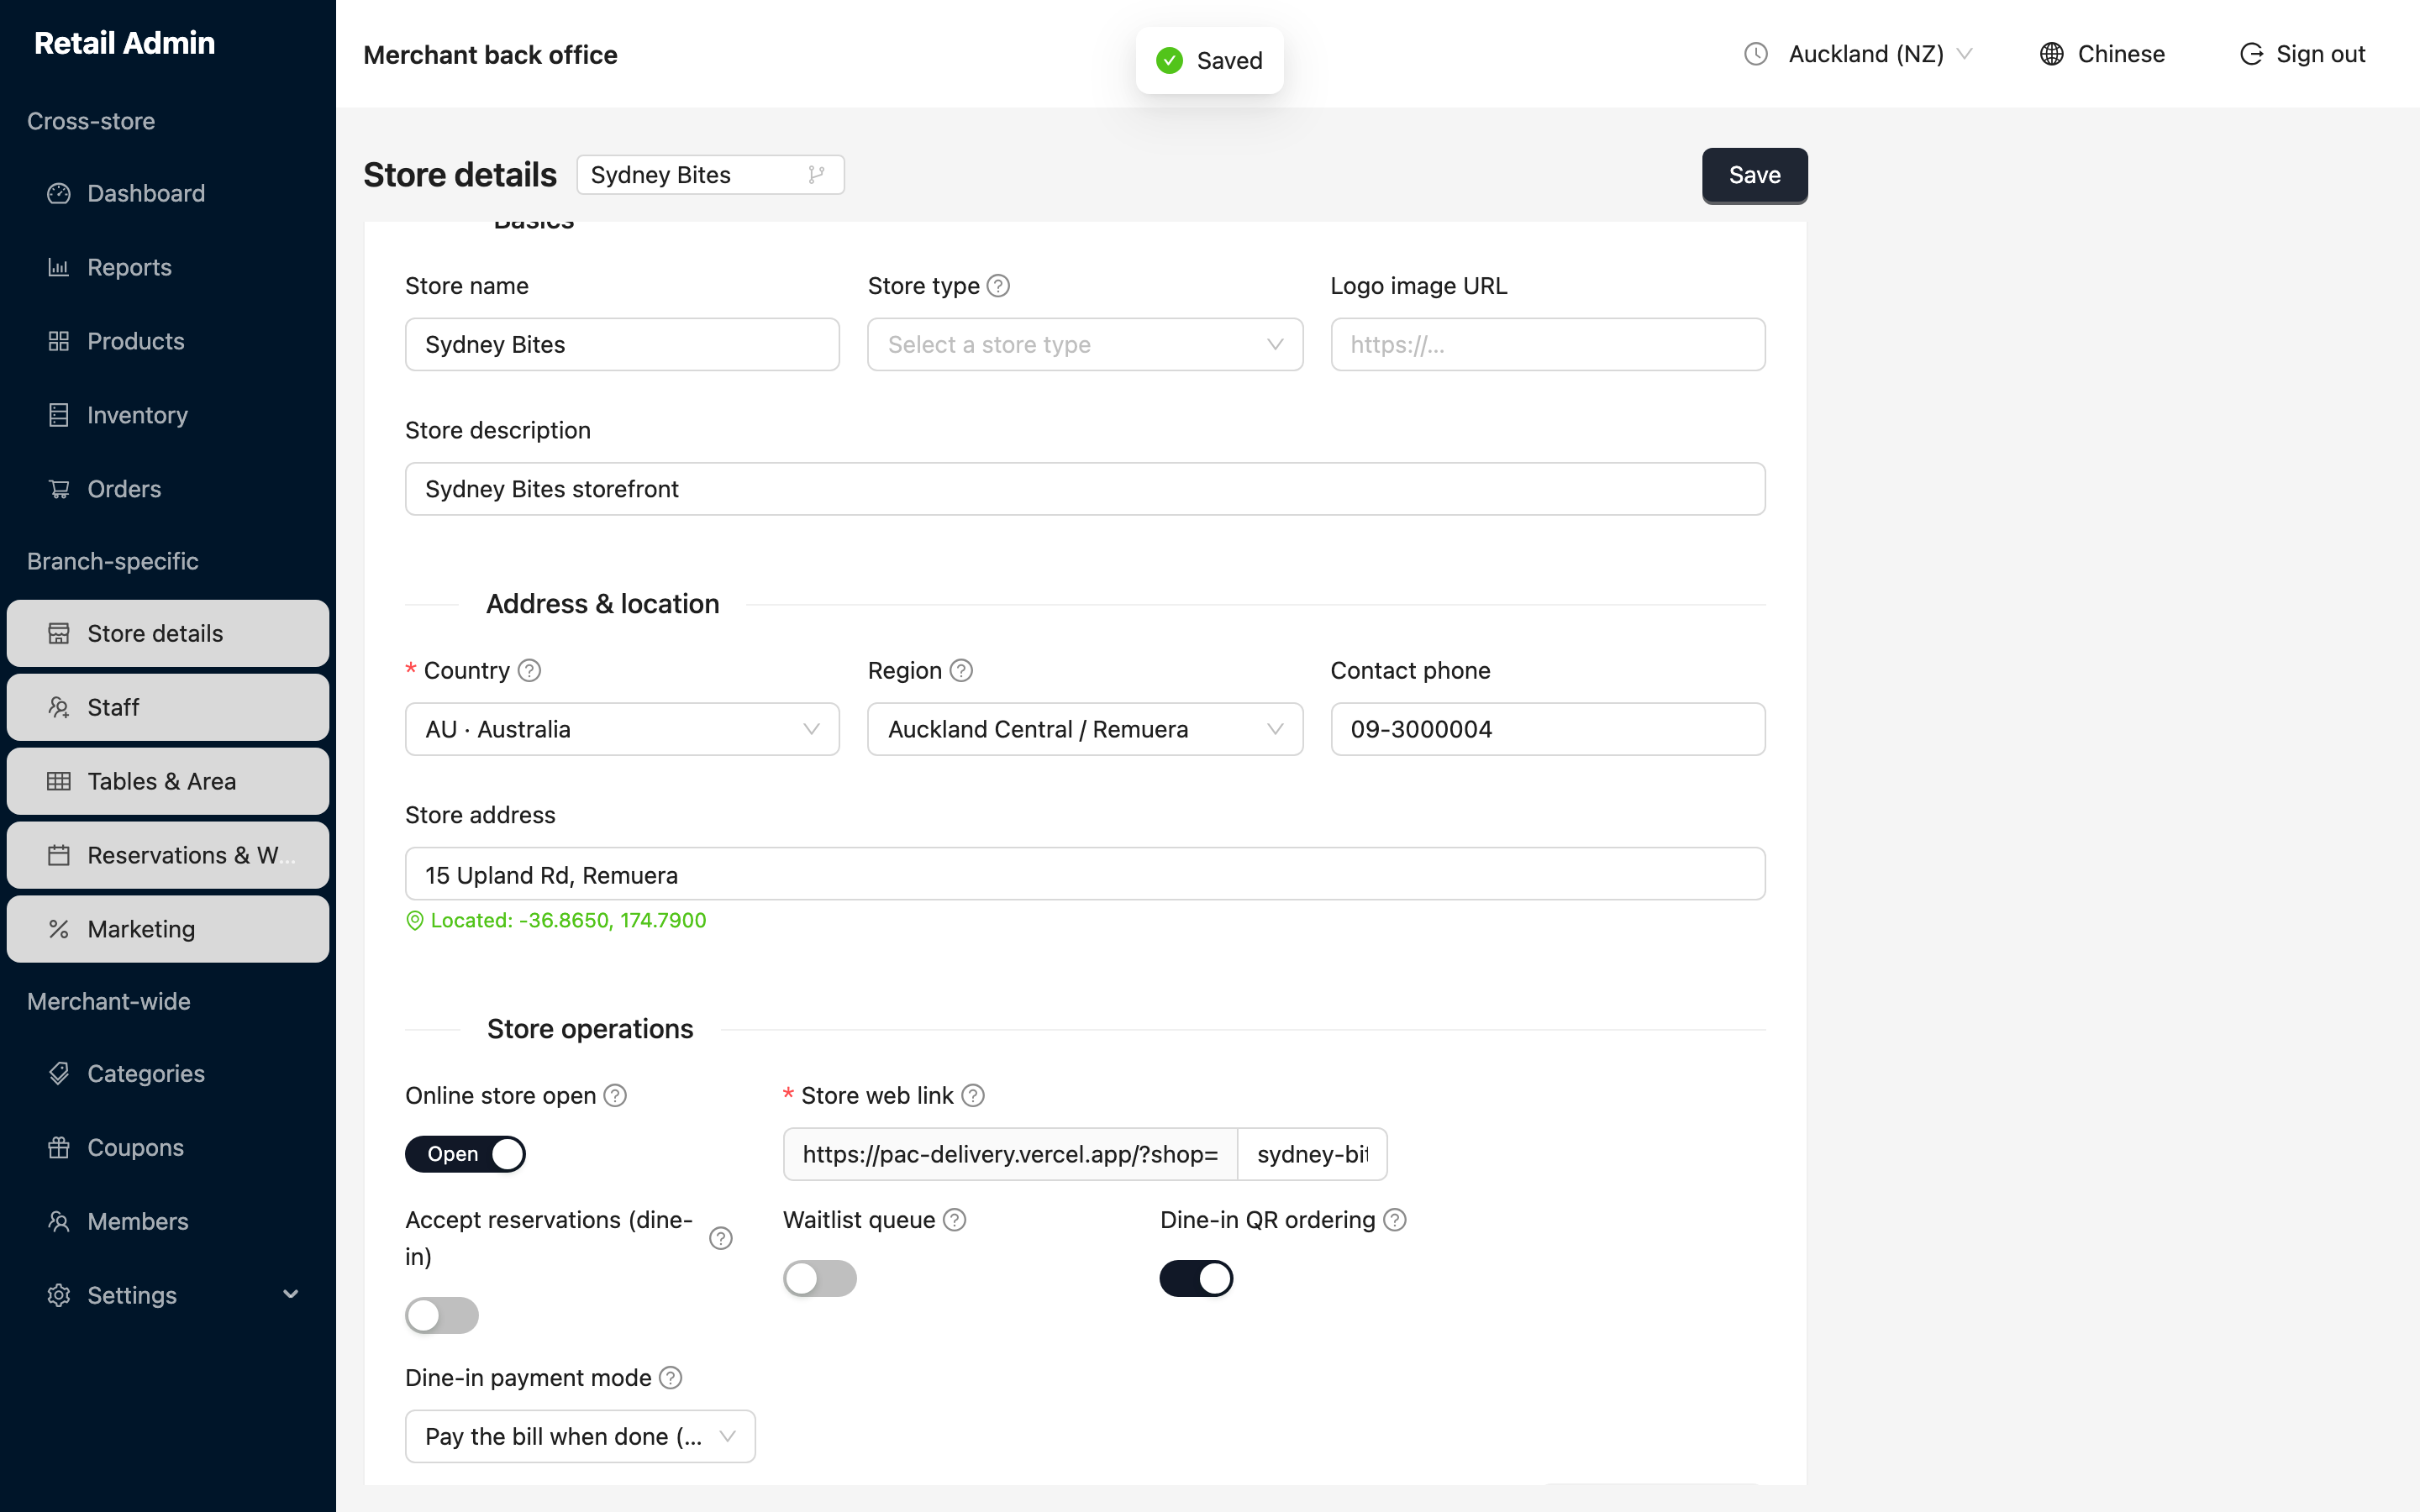Click the Store details shop icon
Image resolution: width=2420 pixels, height=1512 pixels.
(x=59, y=633)
